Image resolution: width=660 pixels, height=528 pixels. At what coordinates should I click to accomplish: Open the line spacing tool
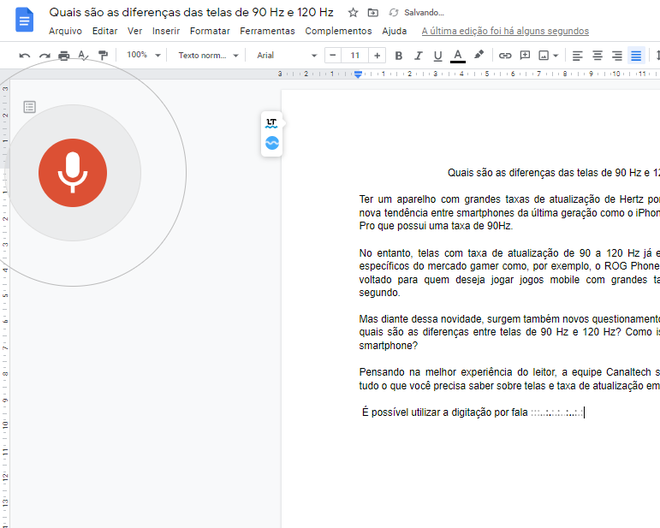pyautogui.click(x=657, y=56)
